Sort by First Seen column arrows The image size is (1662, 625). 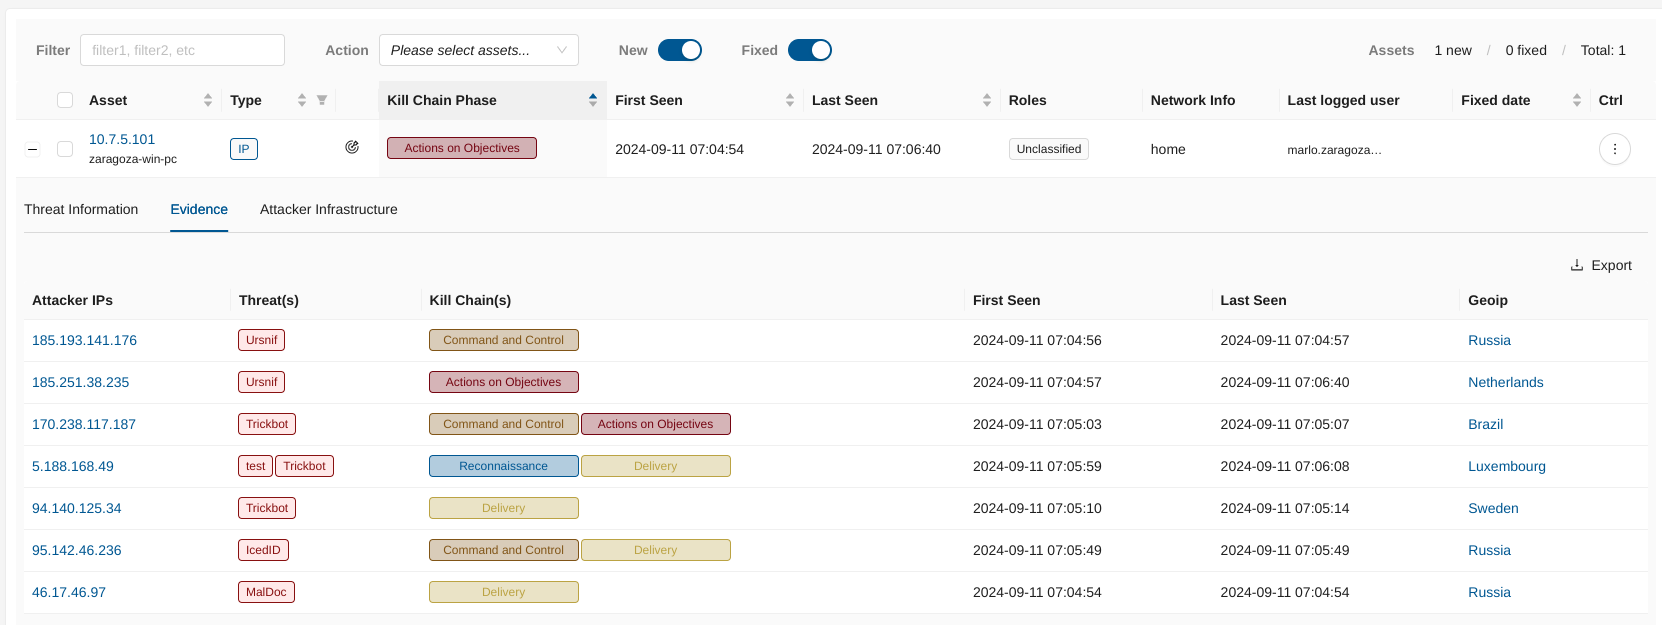pyautogui.click(x=790, y=100)
